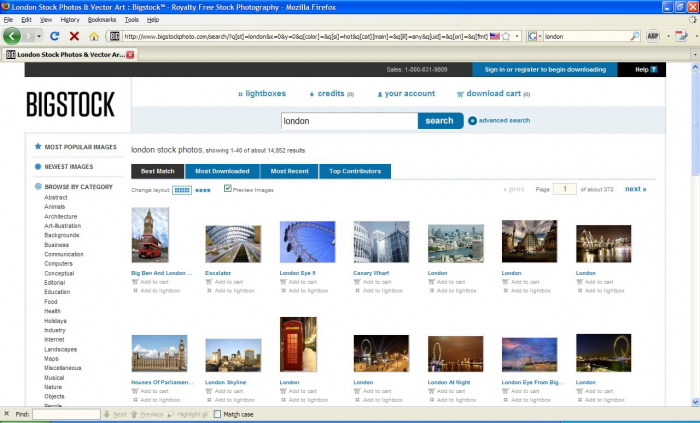Open the Houses Of Parliament thumbnail

(x=159, y=353)
